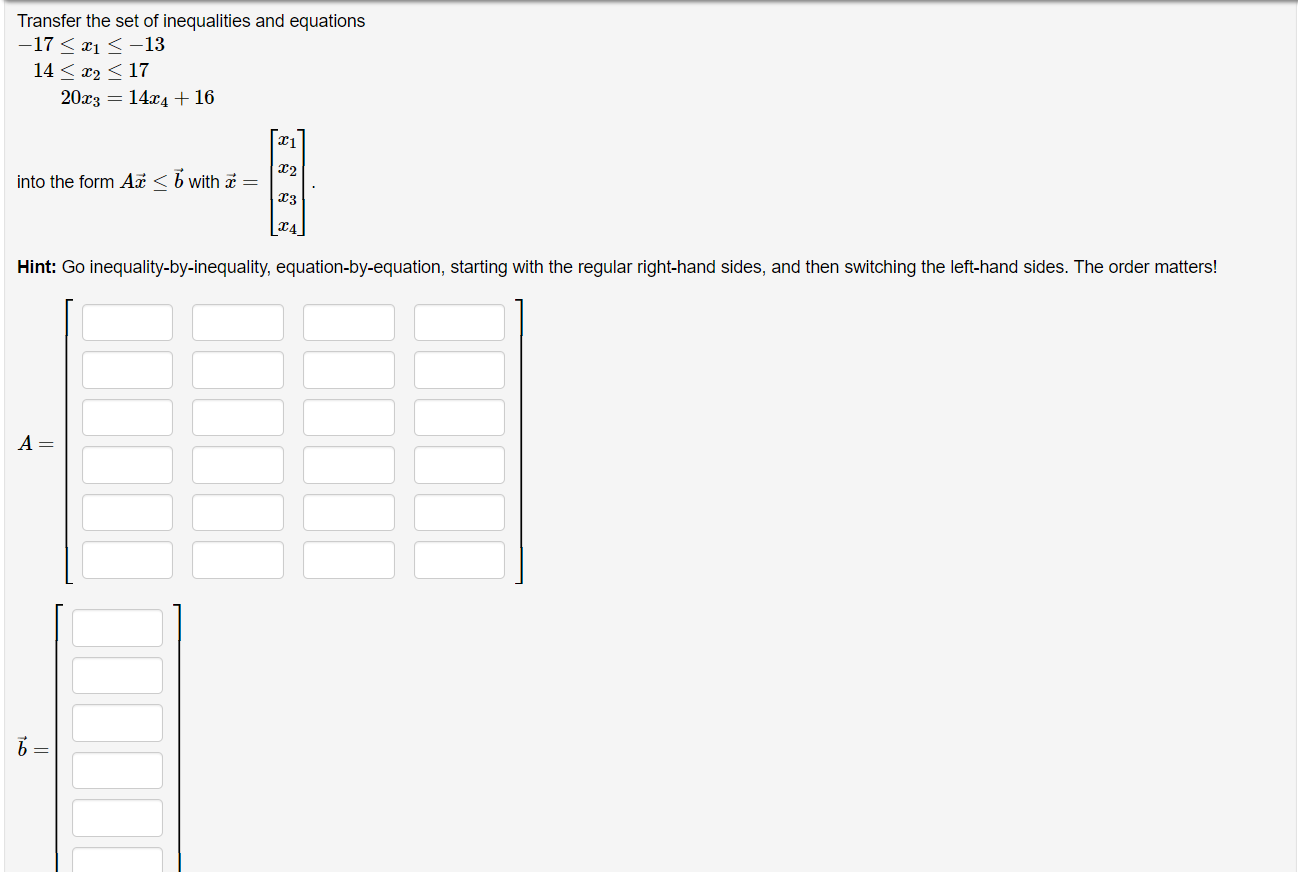This screenshot has width=1298, height=872.
Task: Select the third entry of vector b
Action: [117, 722]
